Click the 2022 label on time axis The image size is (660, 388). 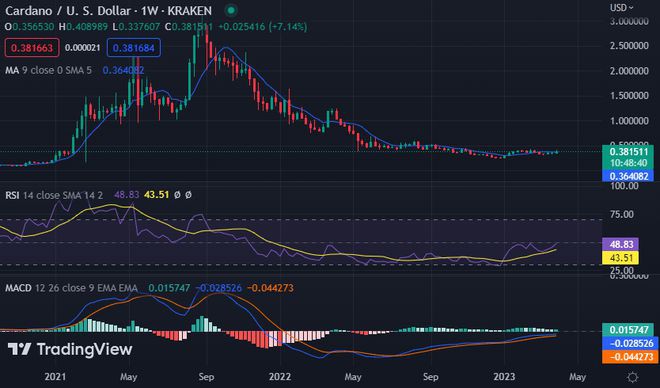[280, 377]
